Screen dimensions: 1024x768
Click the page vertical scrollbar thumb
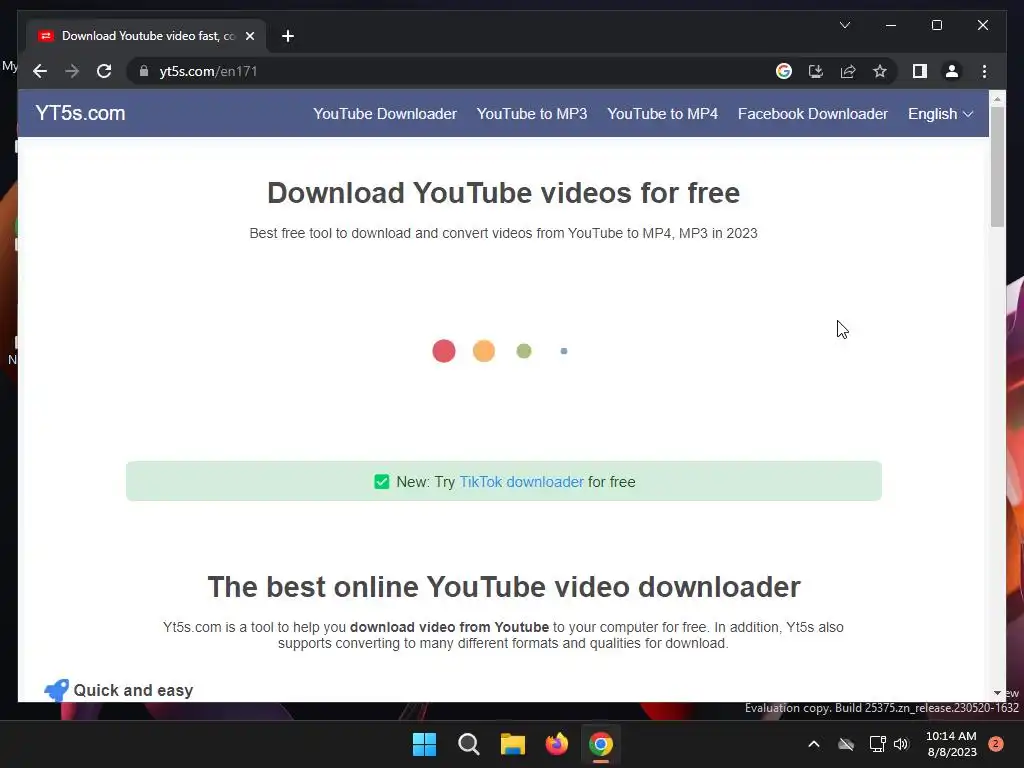tap(997, 167)
